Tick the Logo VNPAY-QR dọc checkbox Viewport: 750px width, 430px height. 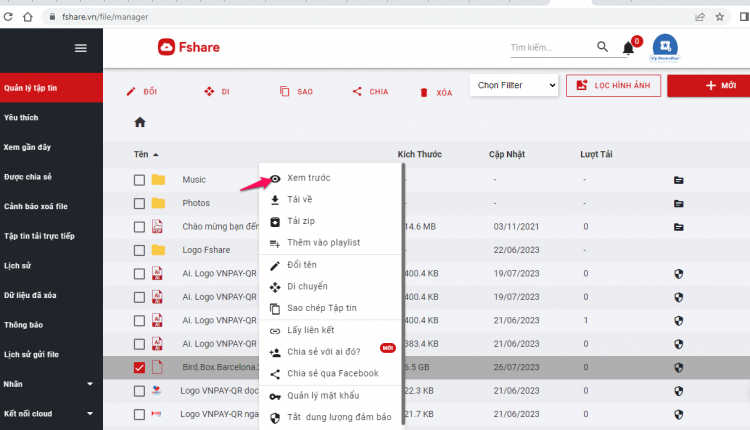click(139, 391)
